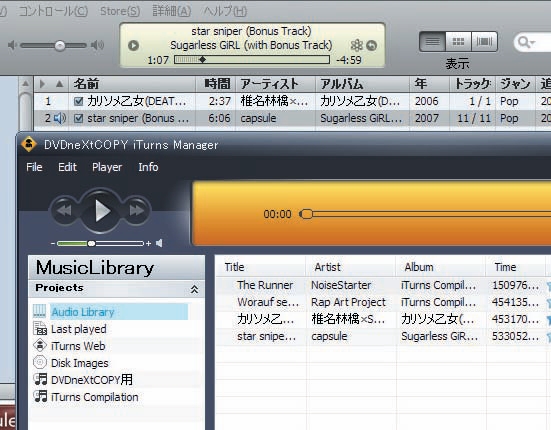Select Disk Images in Projects

(80, 363)
